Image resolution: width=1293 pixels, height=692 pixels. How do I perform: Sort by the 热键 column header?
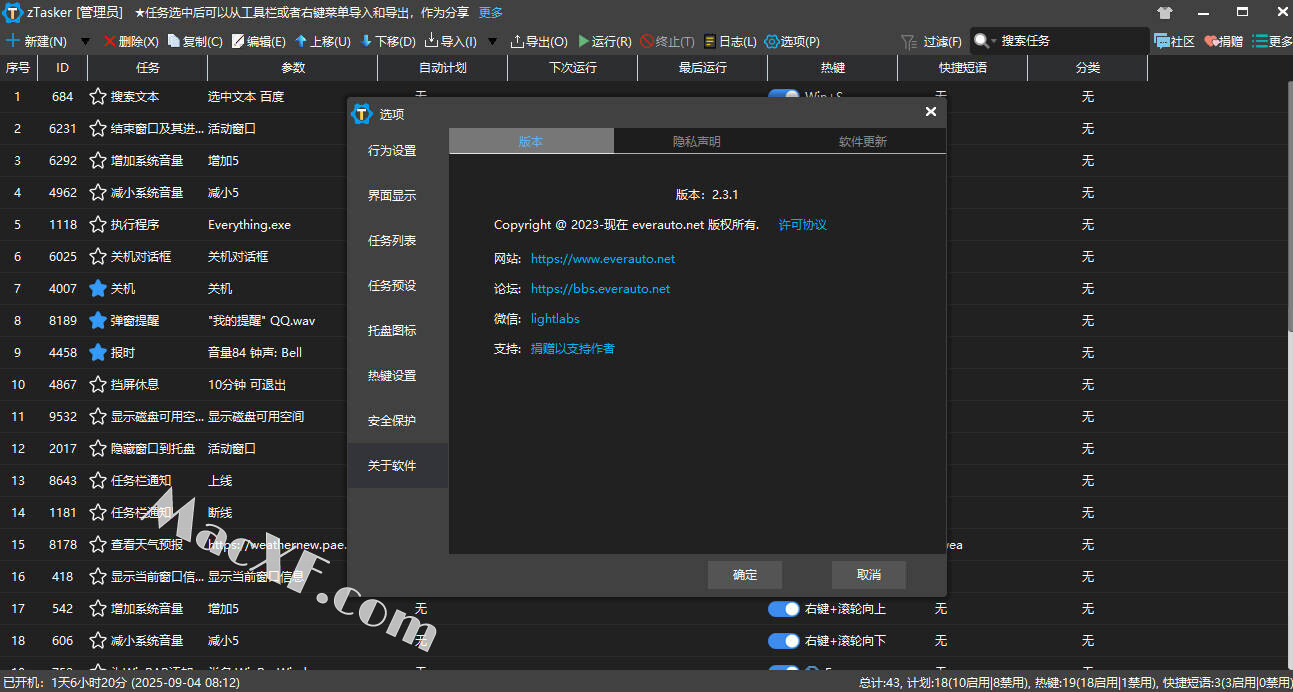833,68
